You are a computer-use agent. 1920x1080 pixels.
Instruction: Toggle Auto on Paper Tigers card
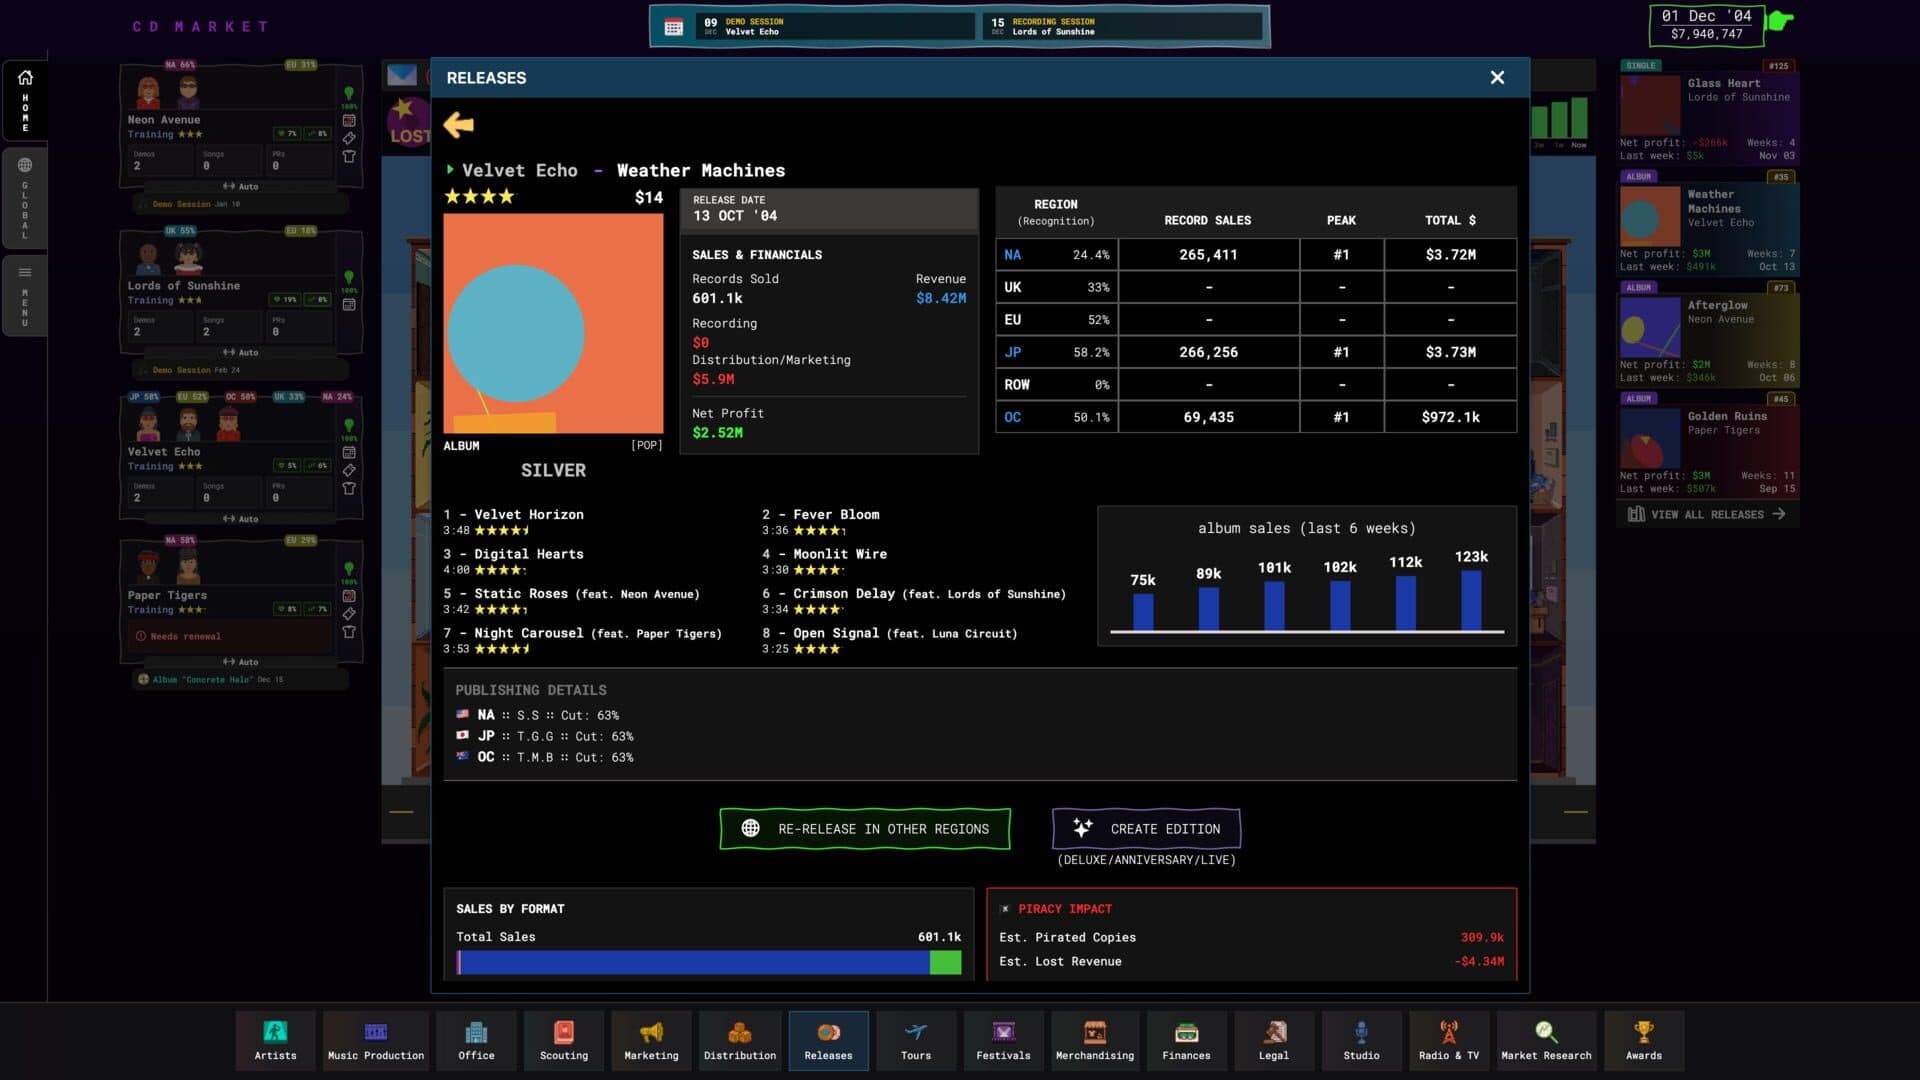(240, 662)
